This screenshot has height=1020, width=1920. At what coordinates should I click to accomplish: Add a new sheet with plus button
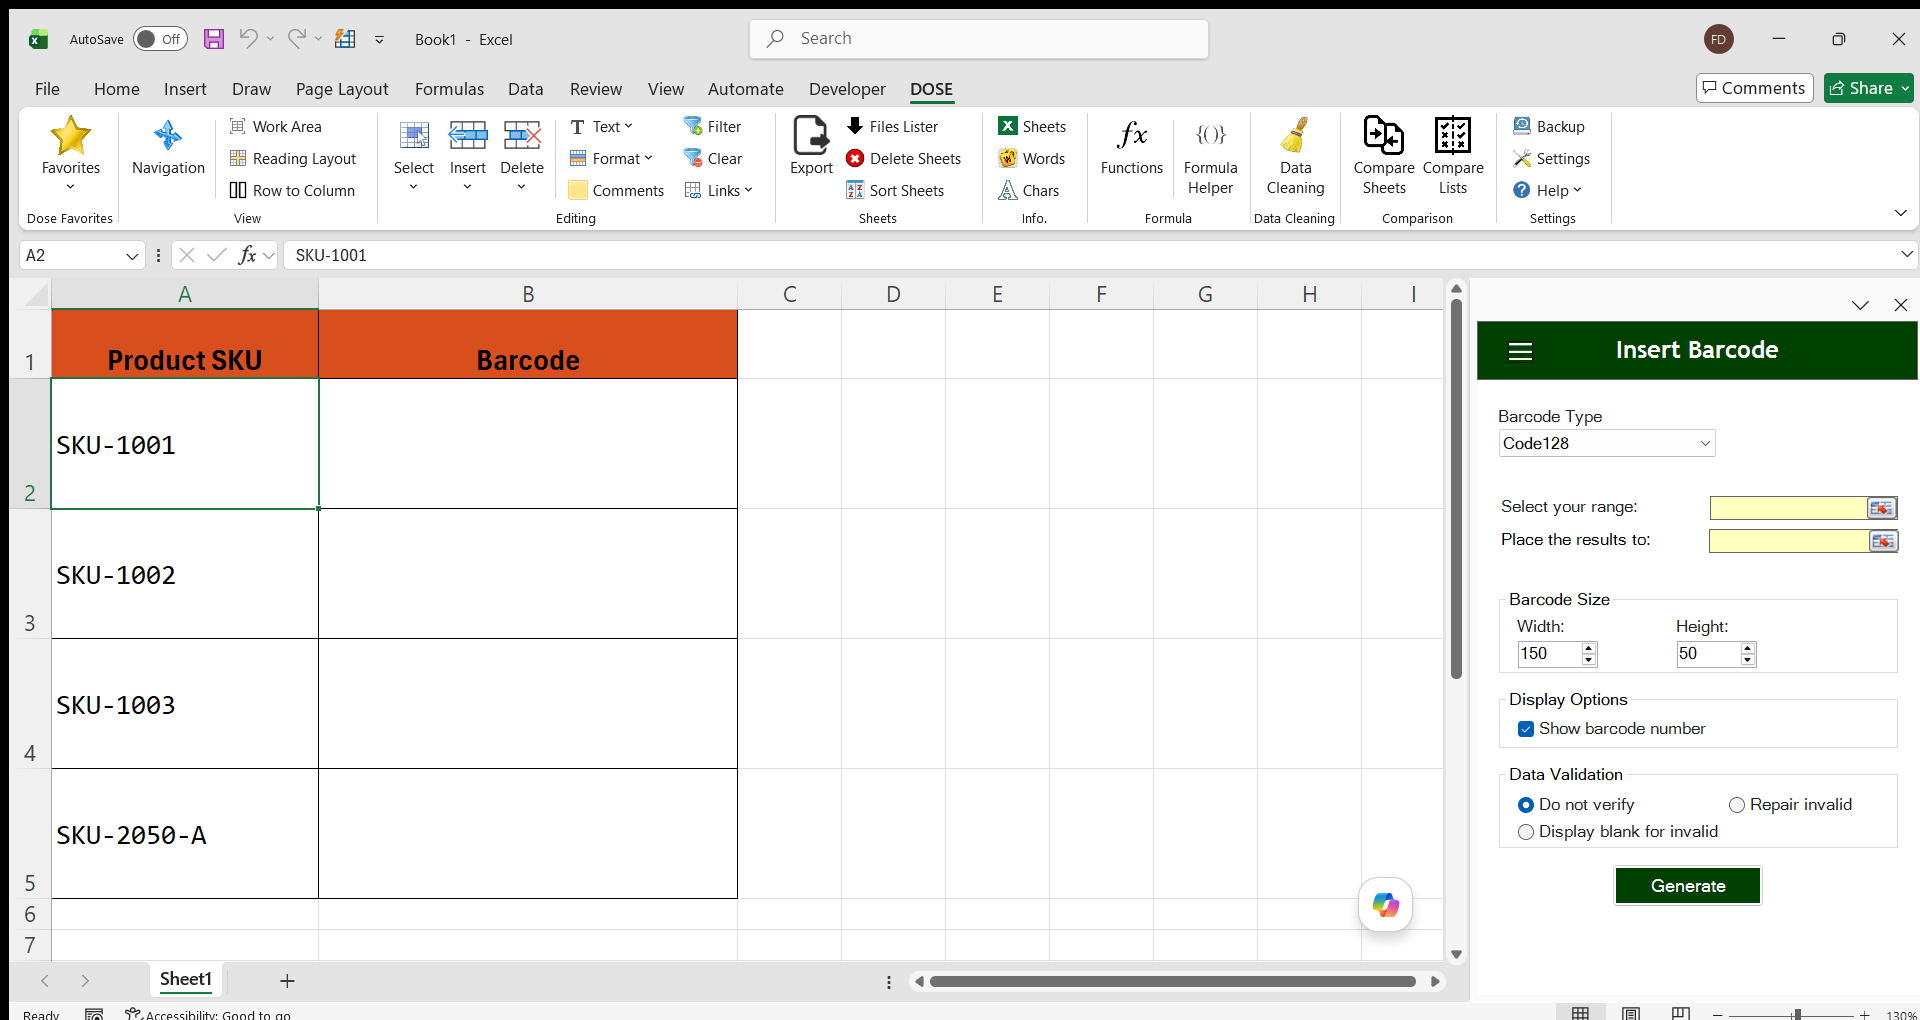287,981
